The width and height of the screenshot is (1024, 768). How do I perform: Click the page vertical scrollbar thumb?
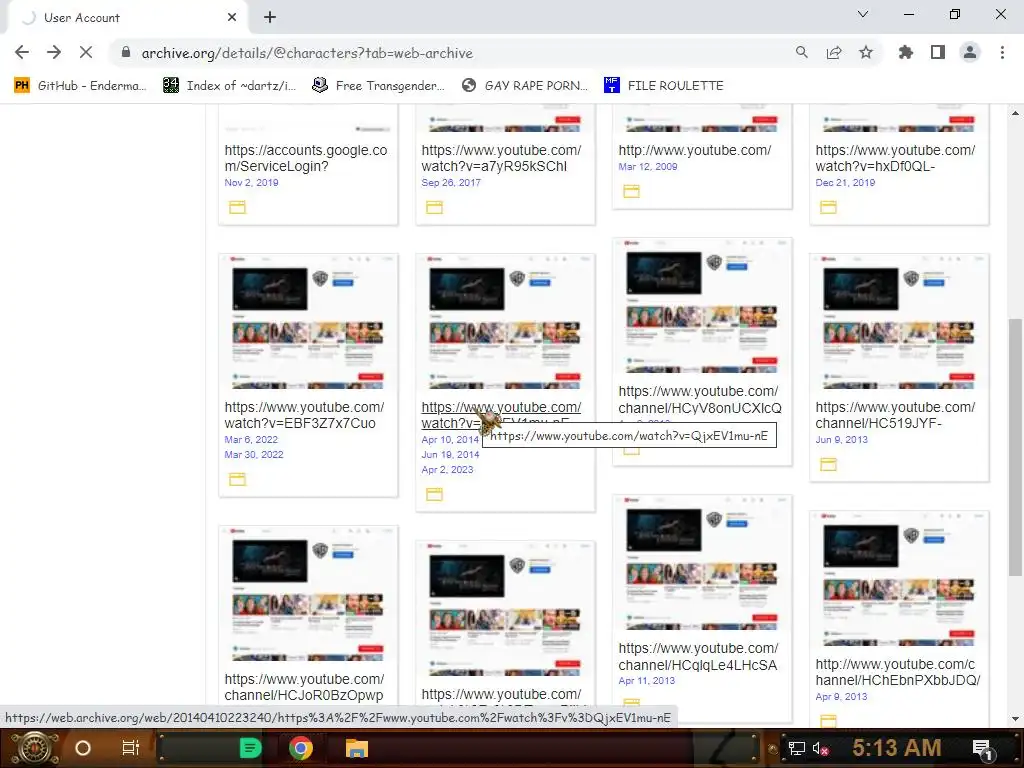coord(1015,447)
